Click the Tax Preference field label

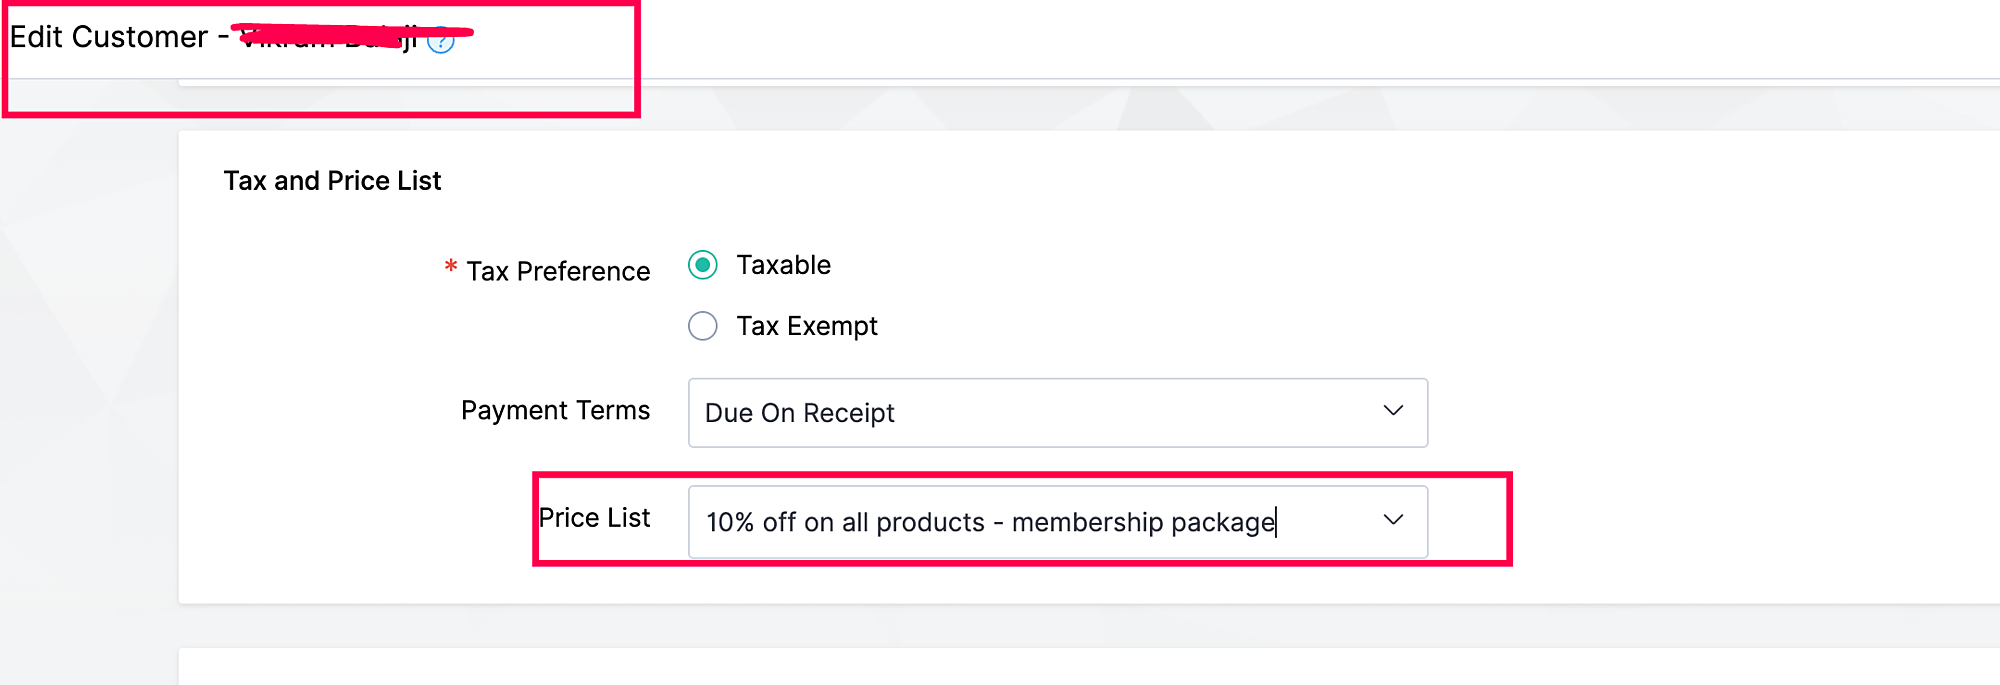tap(558, 271)
